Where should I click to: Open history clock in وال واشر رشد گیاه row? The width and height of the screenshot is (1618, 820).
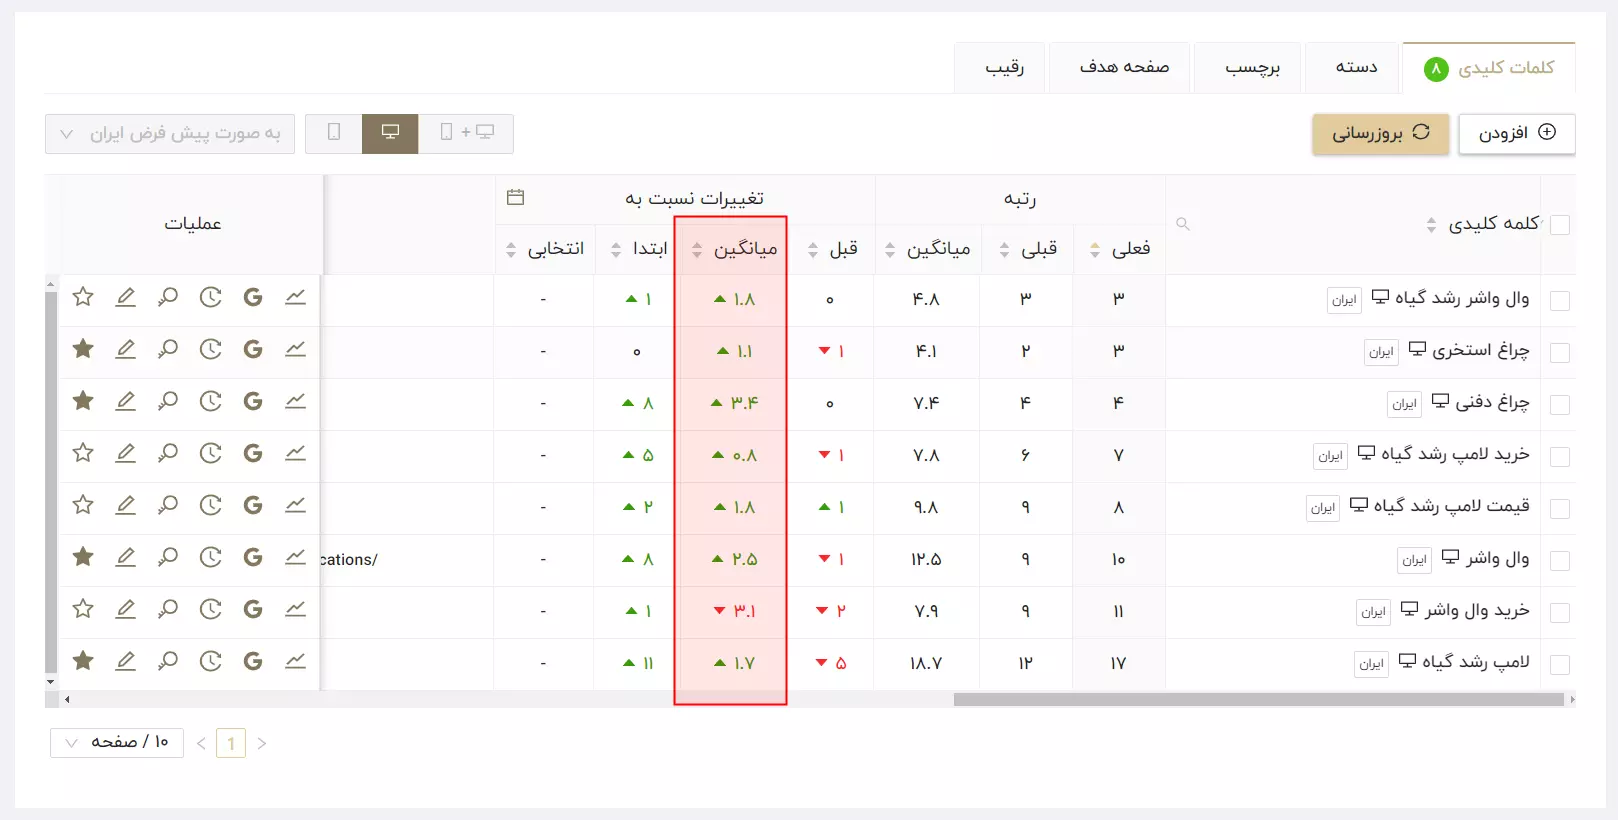coord(210,297)
